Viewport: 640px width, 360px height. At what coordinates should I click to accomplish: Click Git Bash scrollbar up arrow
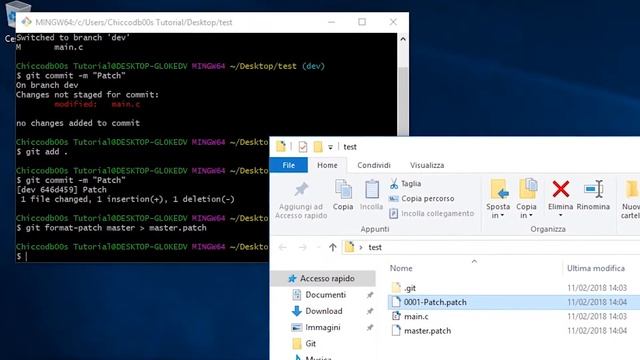(x=402, y=39)
